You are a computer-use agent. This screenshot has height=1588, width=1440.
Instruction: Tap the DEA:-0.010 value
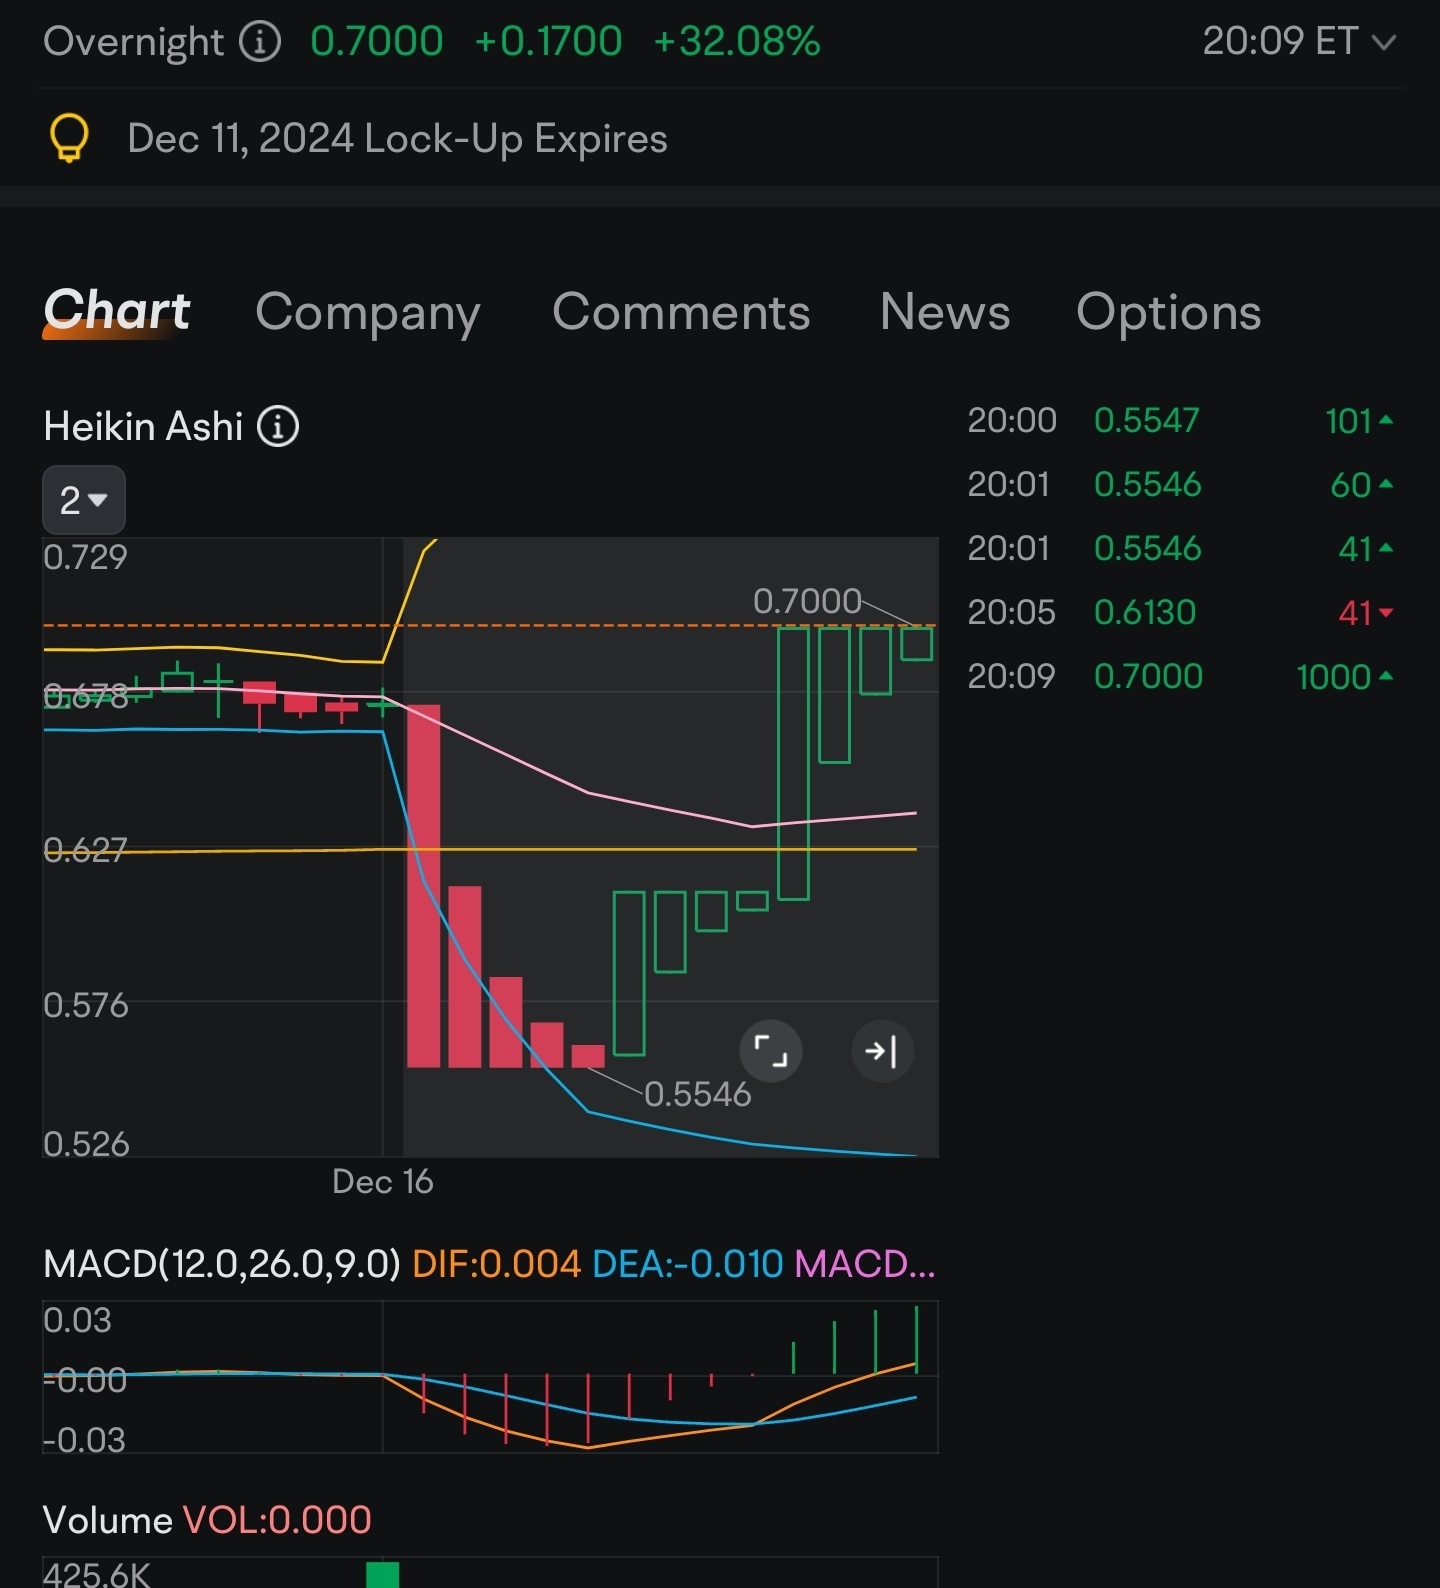687,1264
